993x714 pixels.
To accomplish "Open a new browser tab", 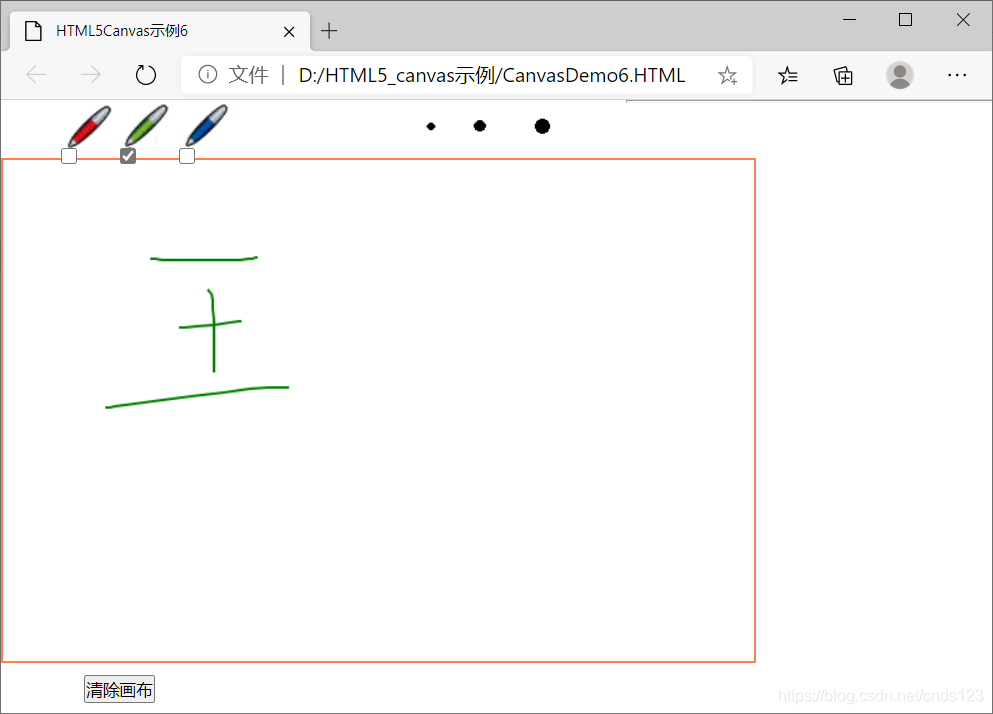I will 329,31.
